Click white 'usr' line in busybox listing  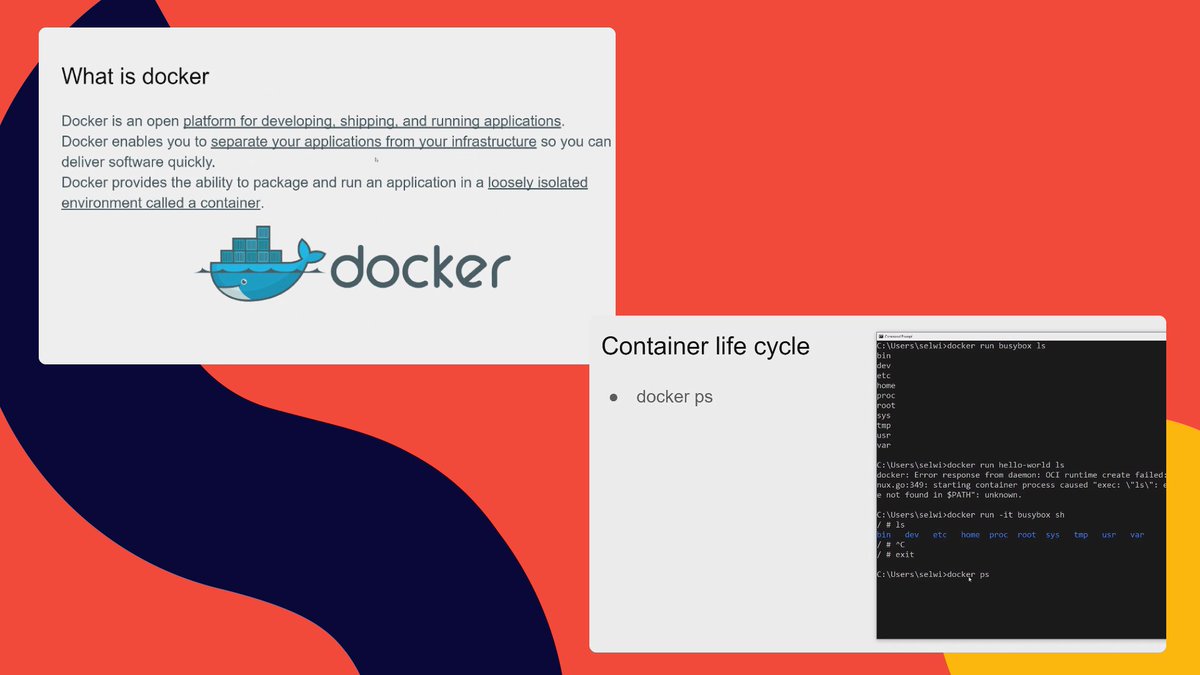point(883,435)
